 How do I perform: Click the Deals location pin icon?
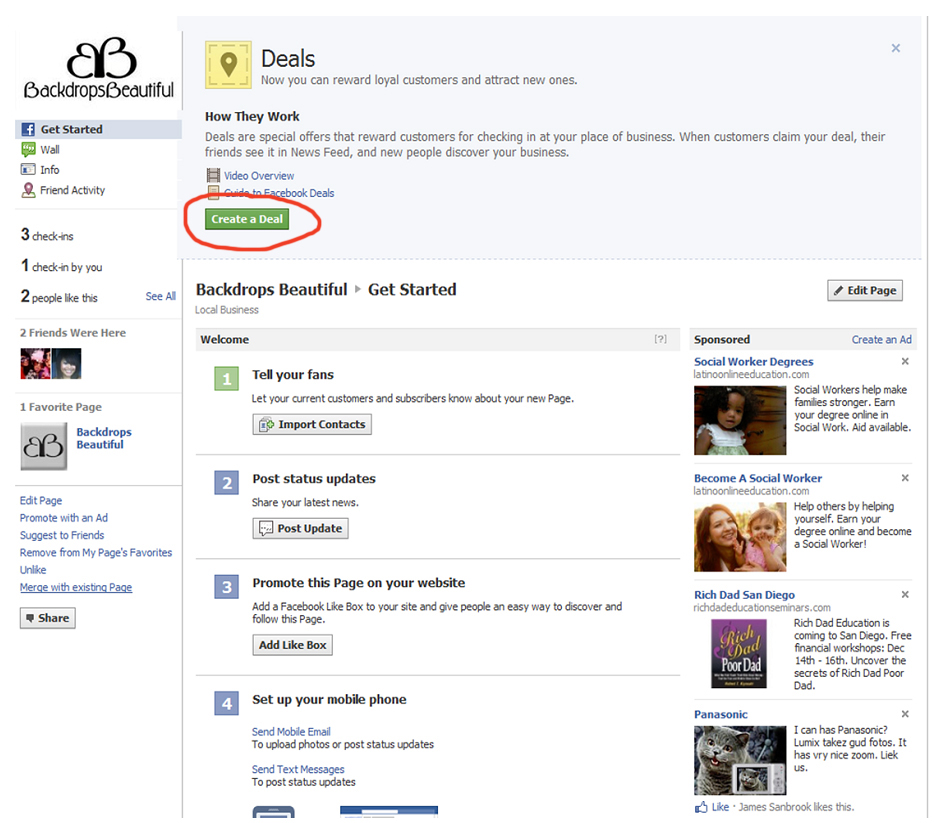(228, 65)
